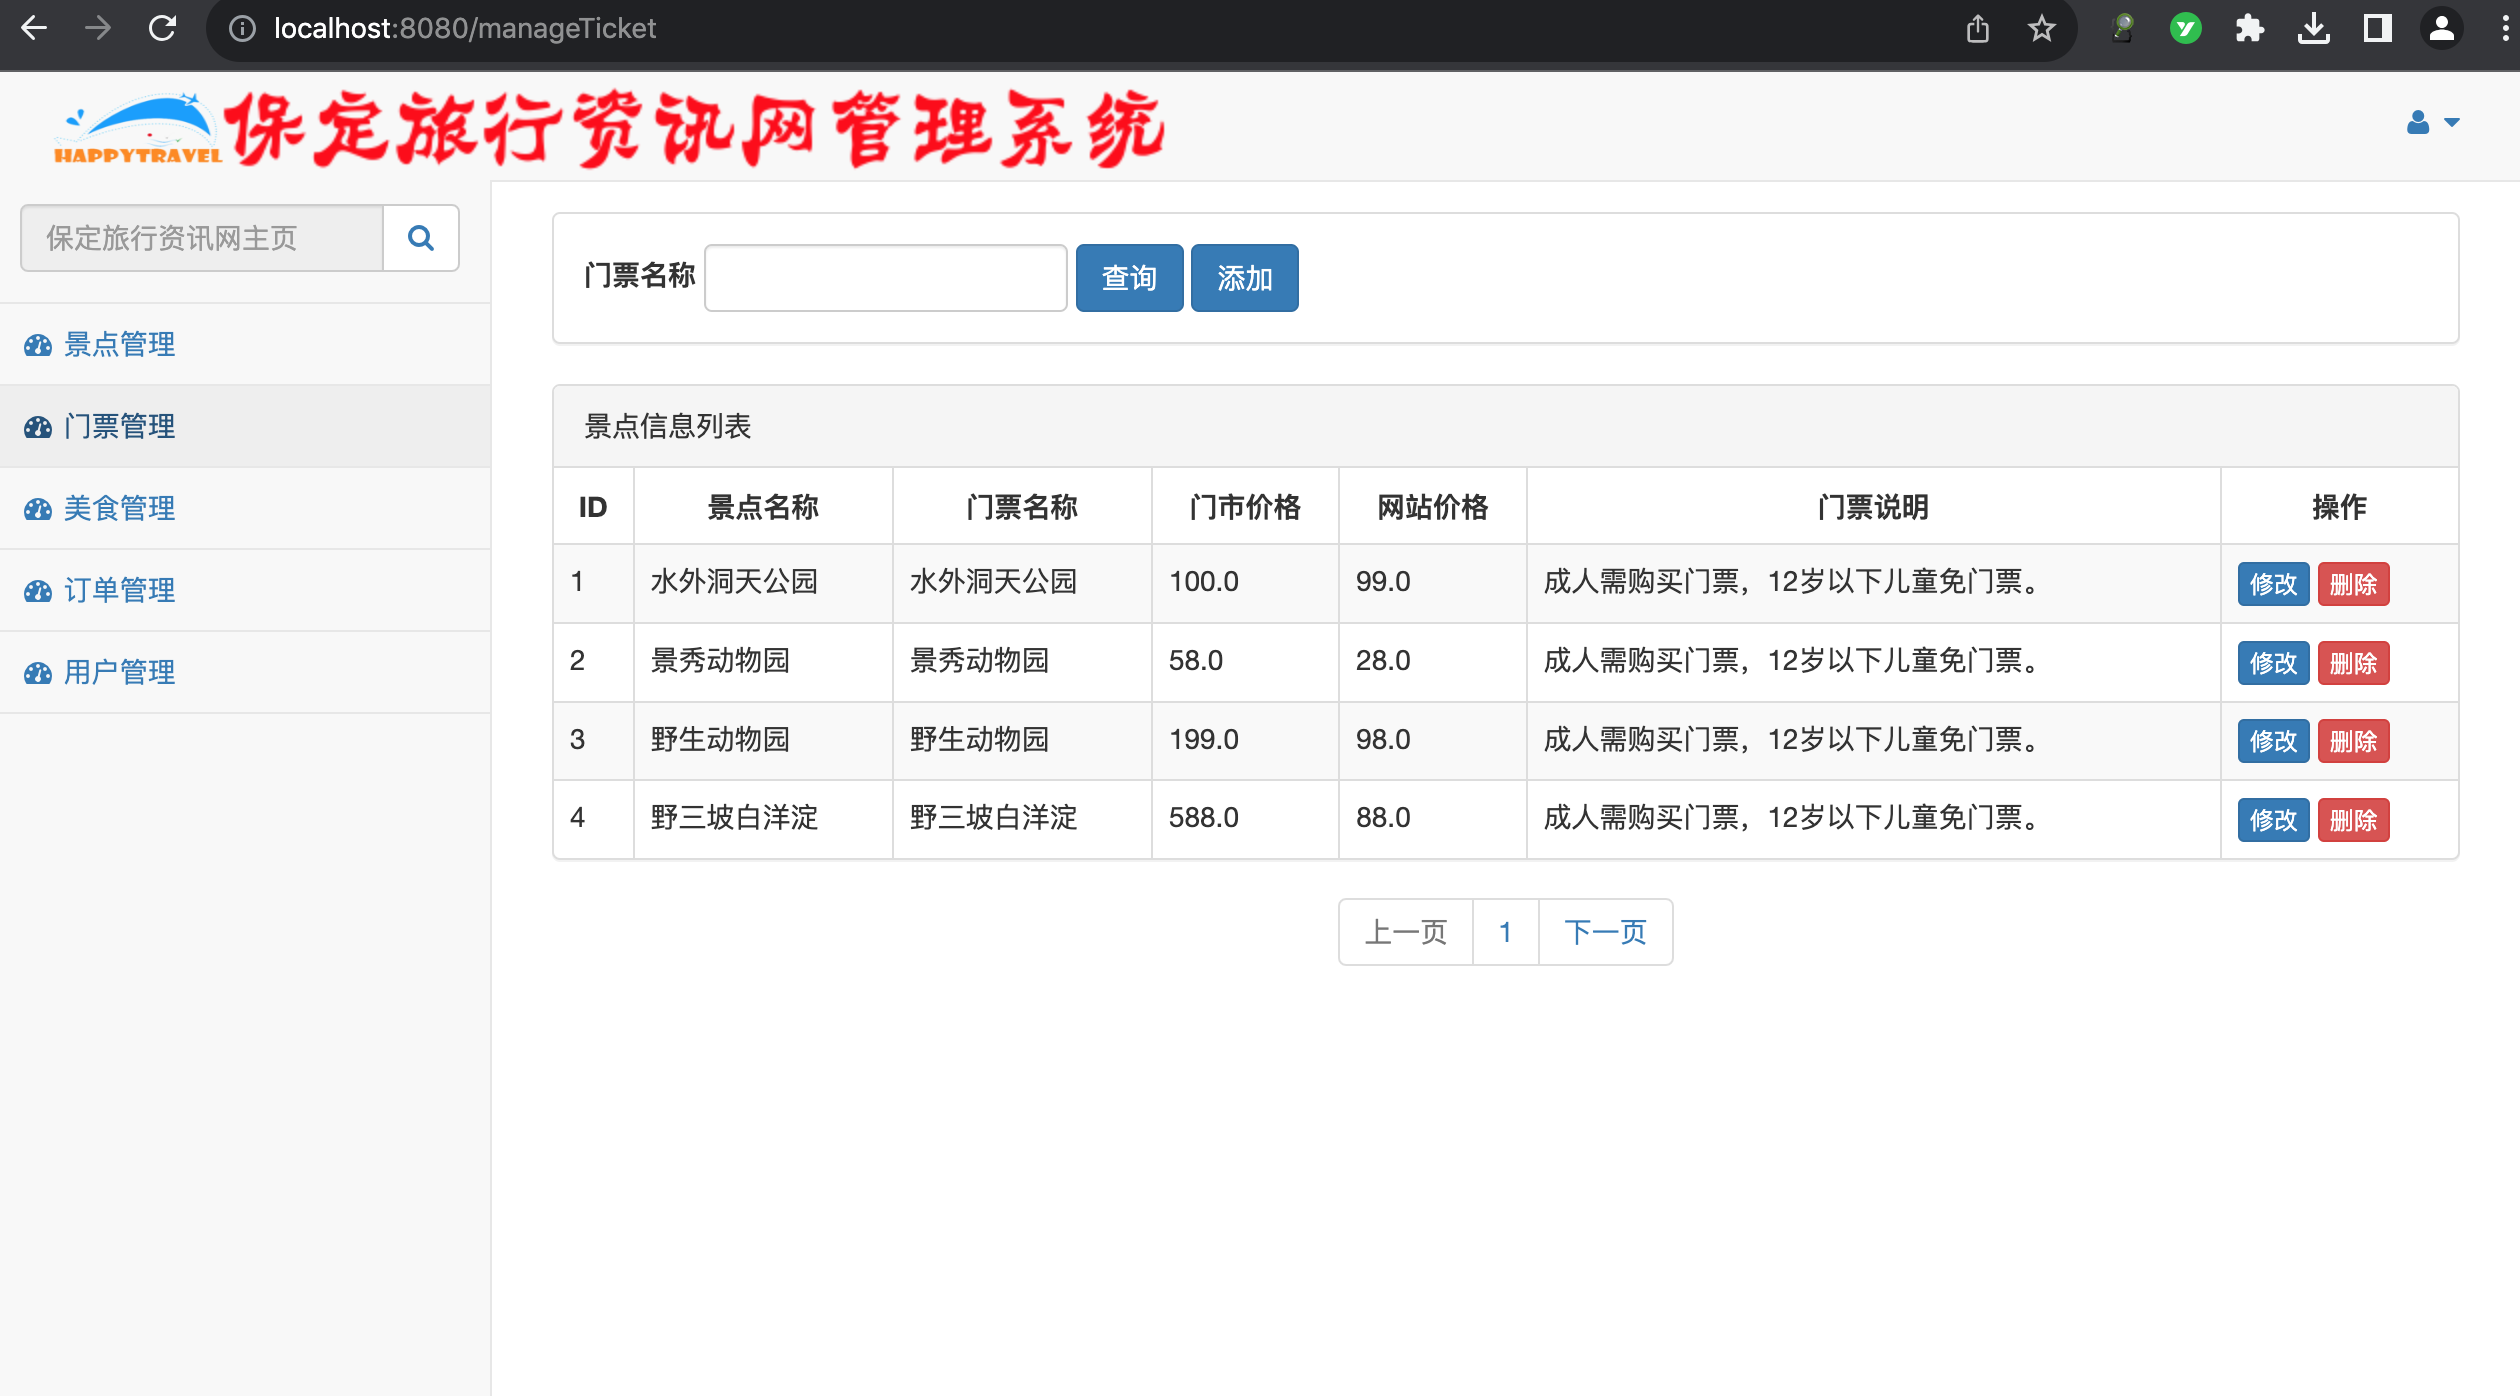The image size is (2520, 1396).
Task: Click the 门市价格 column header
Action: [x=1245, y=507]
